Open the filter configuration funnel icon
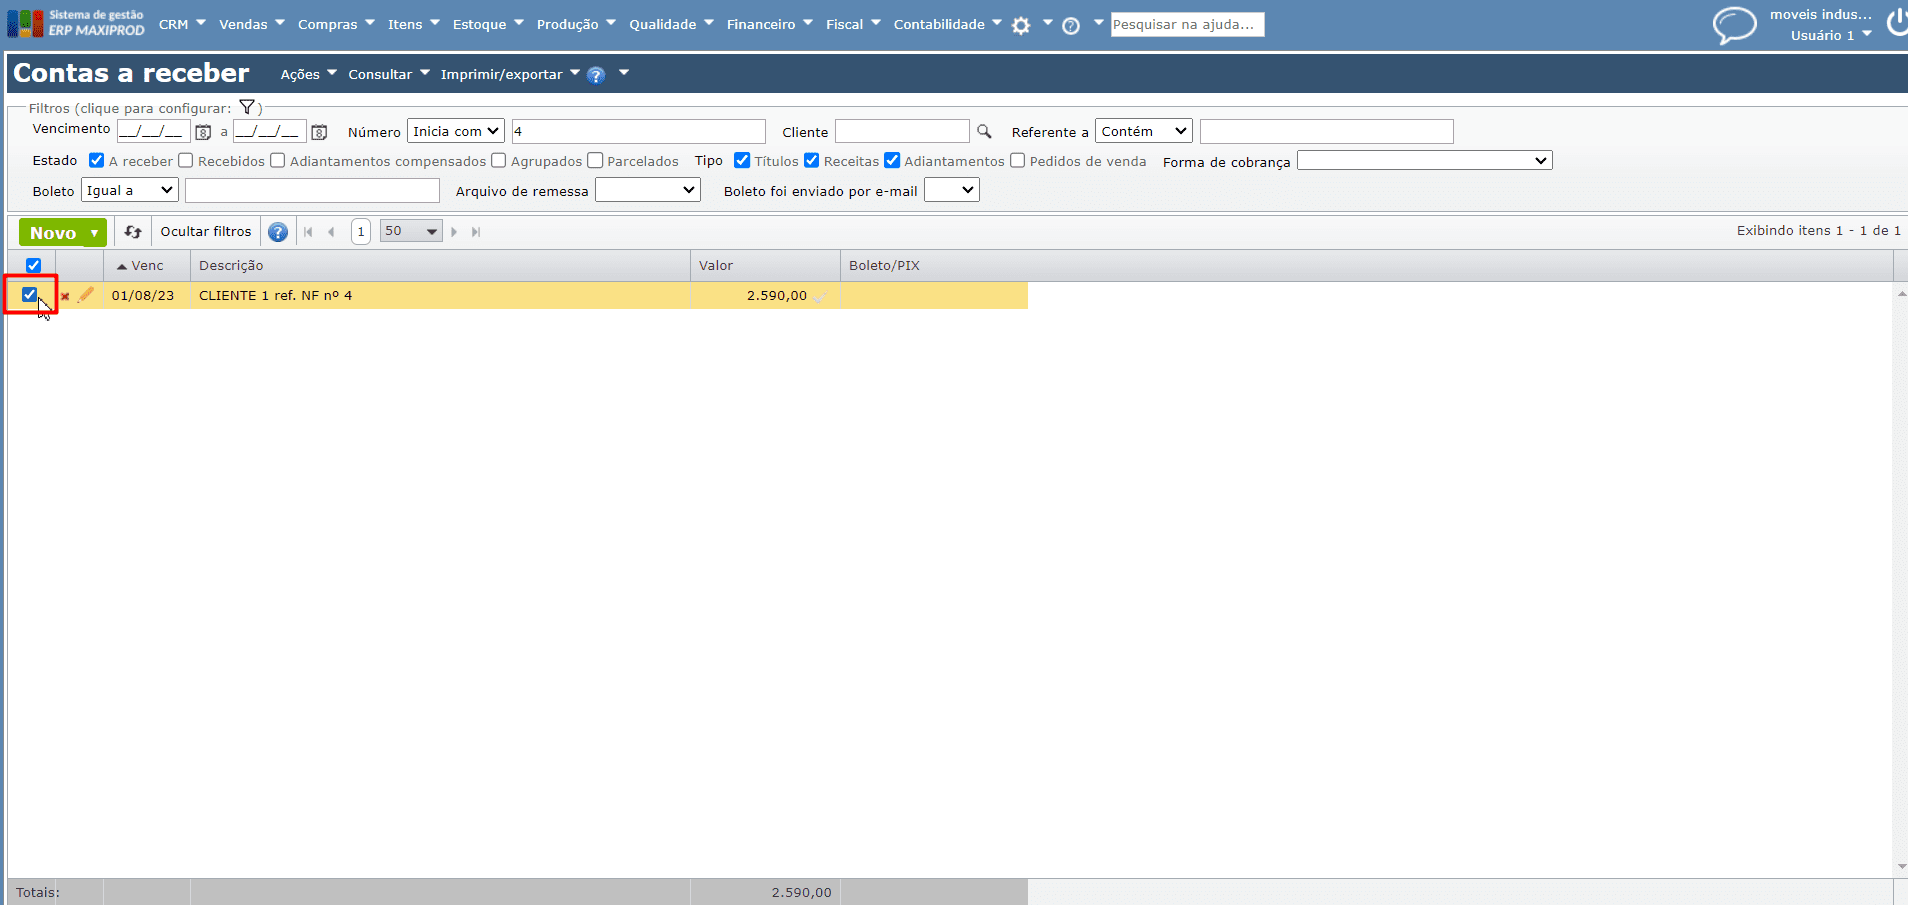The height and width of the screenshot is (905, 1908). tap(247, 107)
